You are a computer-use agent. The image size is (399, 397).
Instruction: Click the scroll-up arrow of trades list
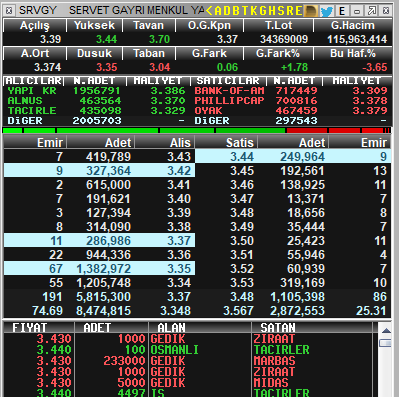[386, 331]
